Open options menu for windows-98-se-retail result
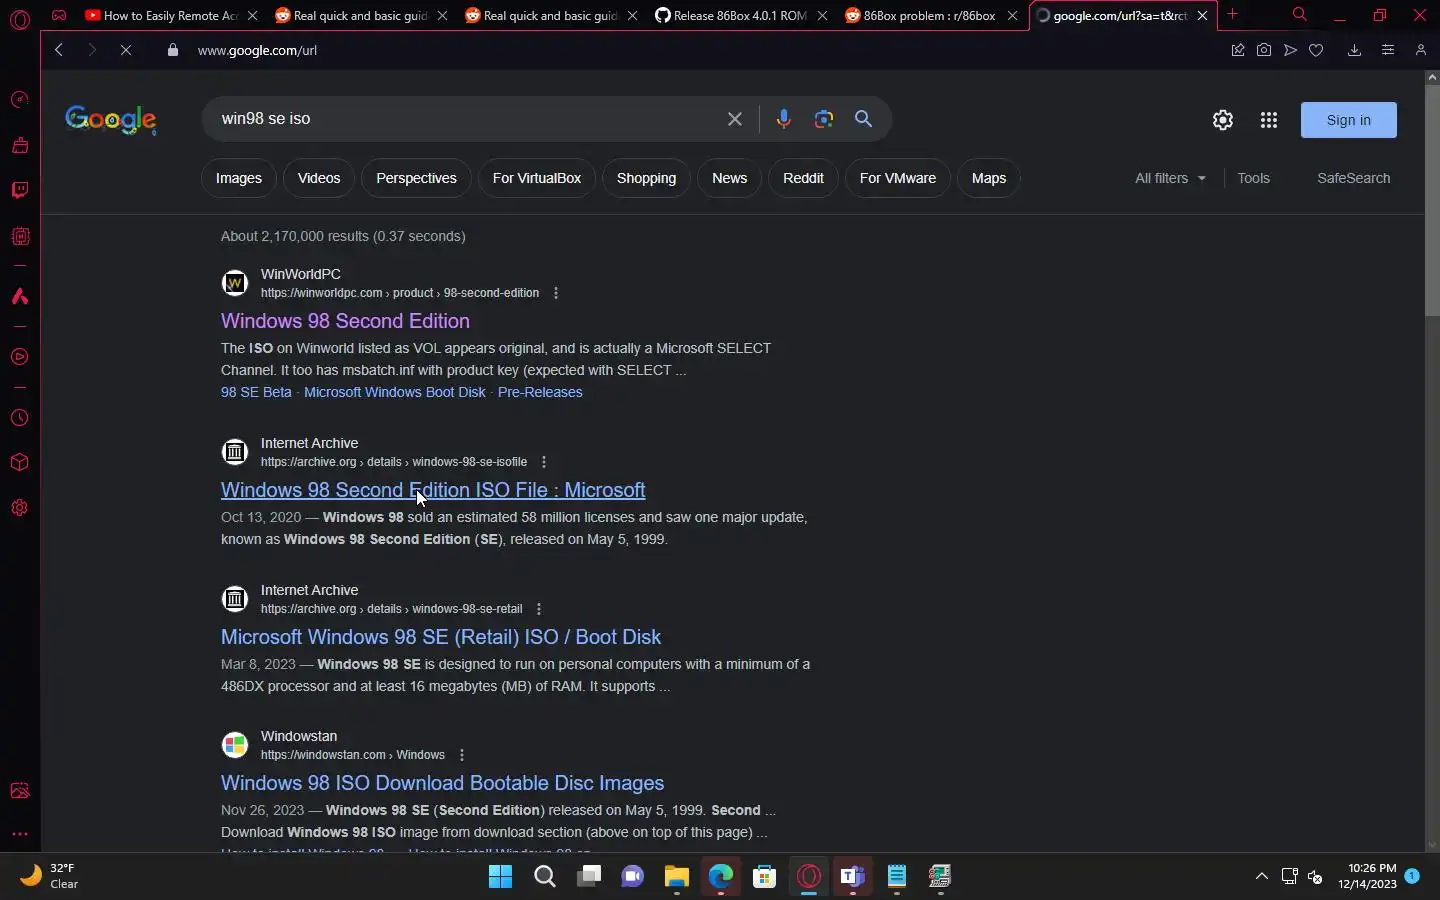This screenshot has height=900, width=1440. click(539, 609)
